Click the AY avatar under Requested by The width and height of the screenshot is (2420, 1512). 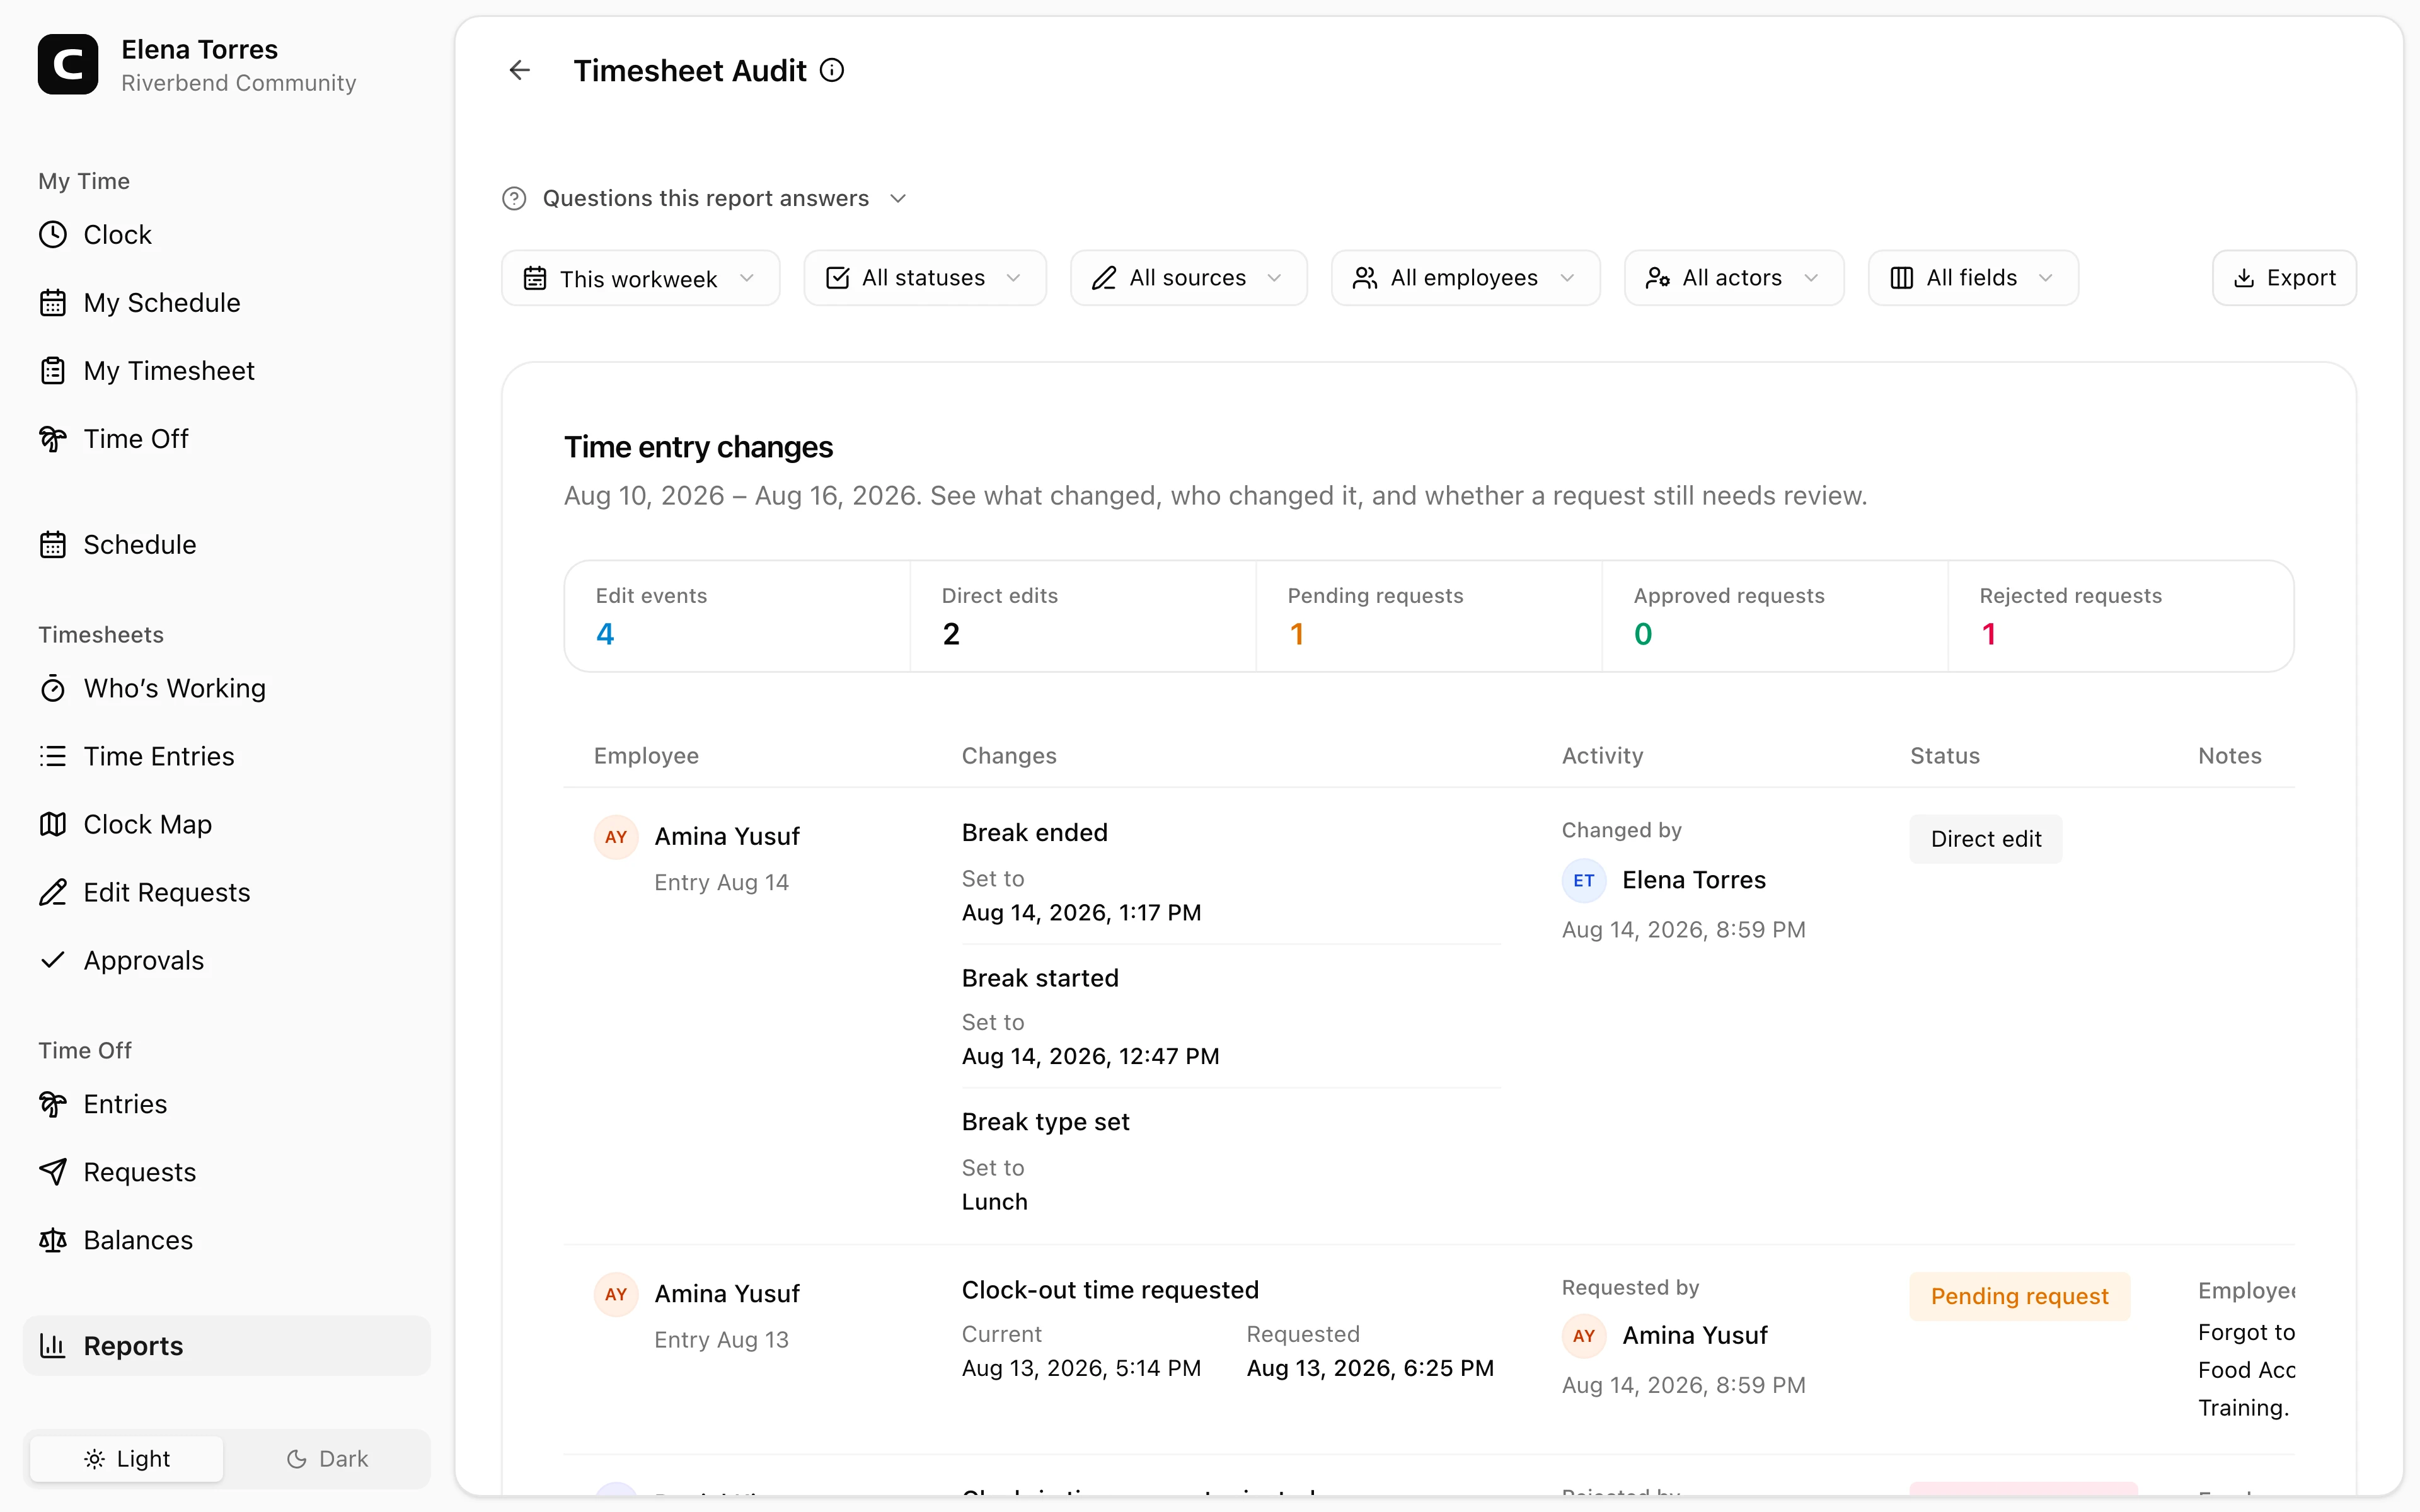(1584, 1335)
